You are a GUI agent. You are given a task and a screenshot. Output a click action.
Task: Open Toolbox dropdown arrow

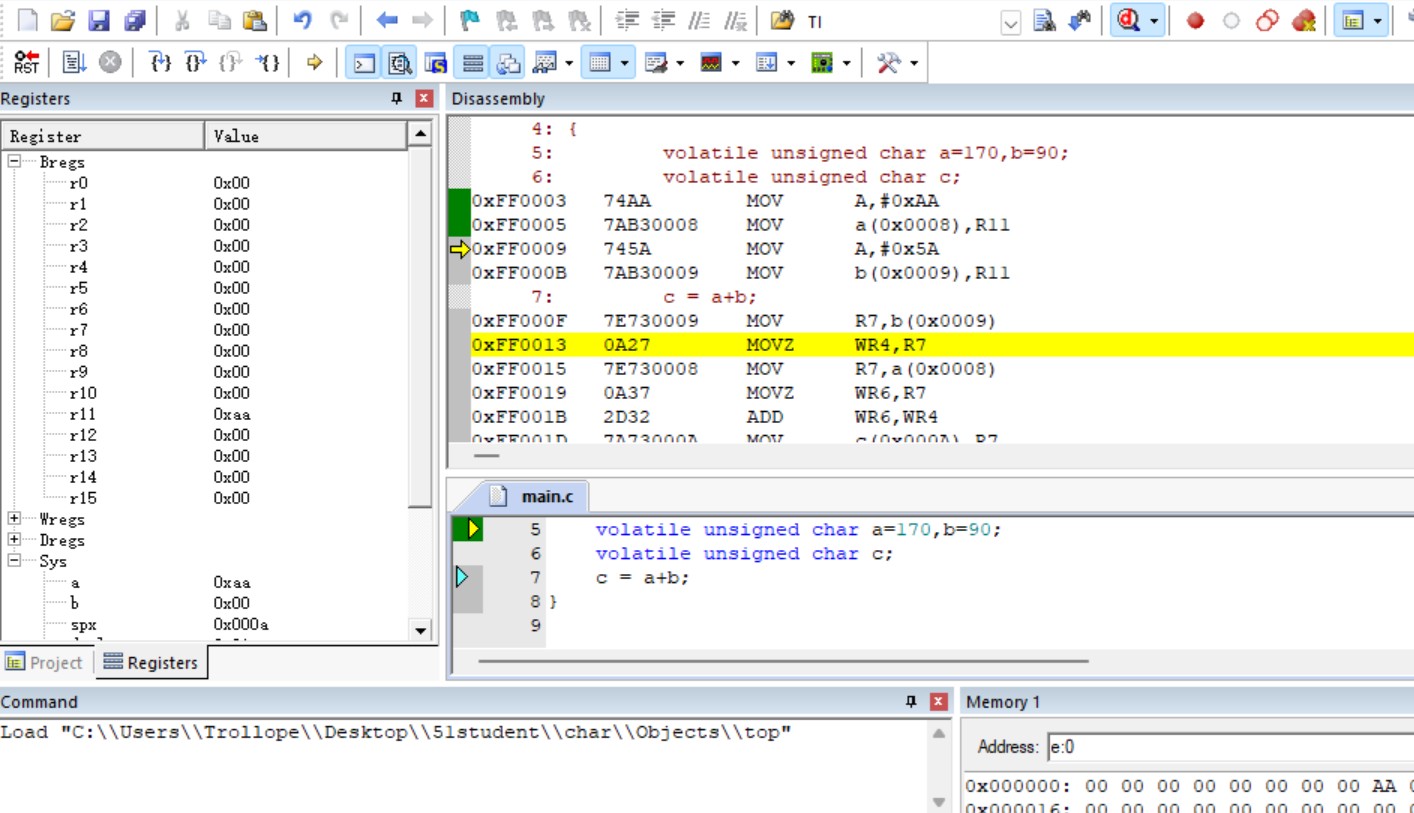tap(914, 63)
